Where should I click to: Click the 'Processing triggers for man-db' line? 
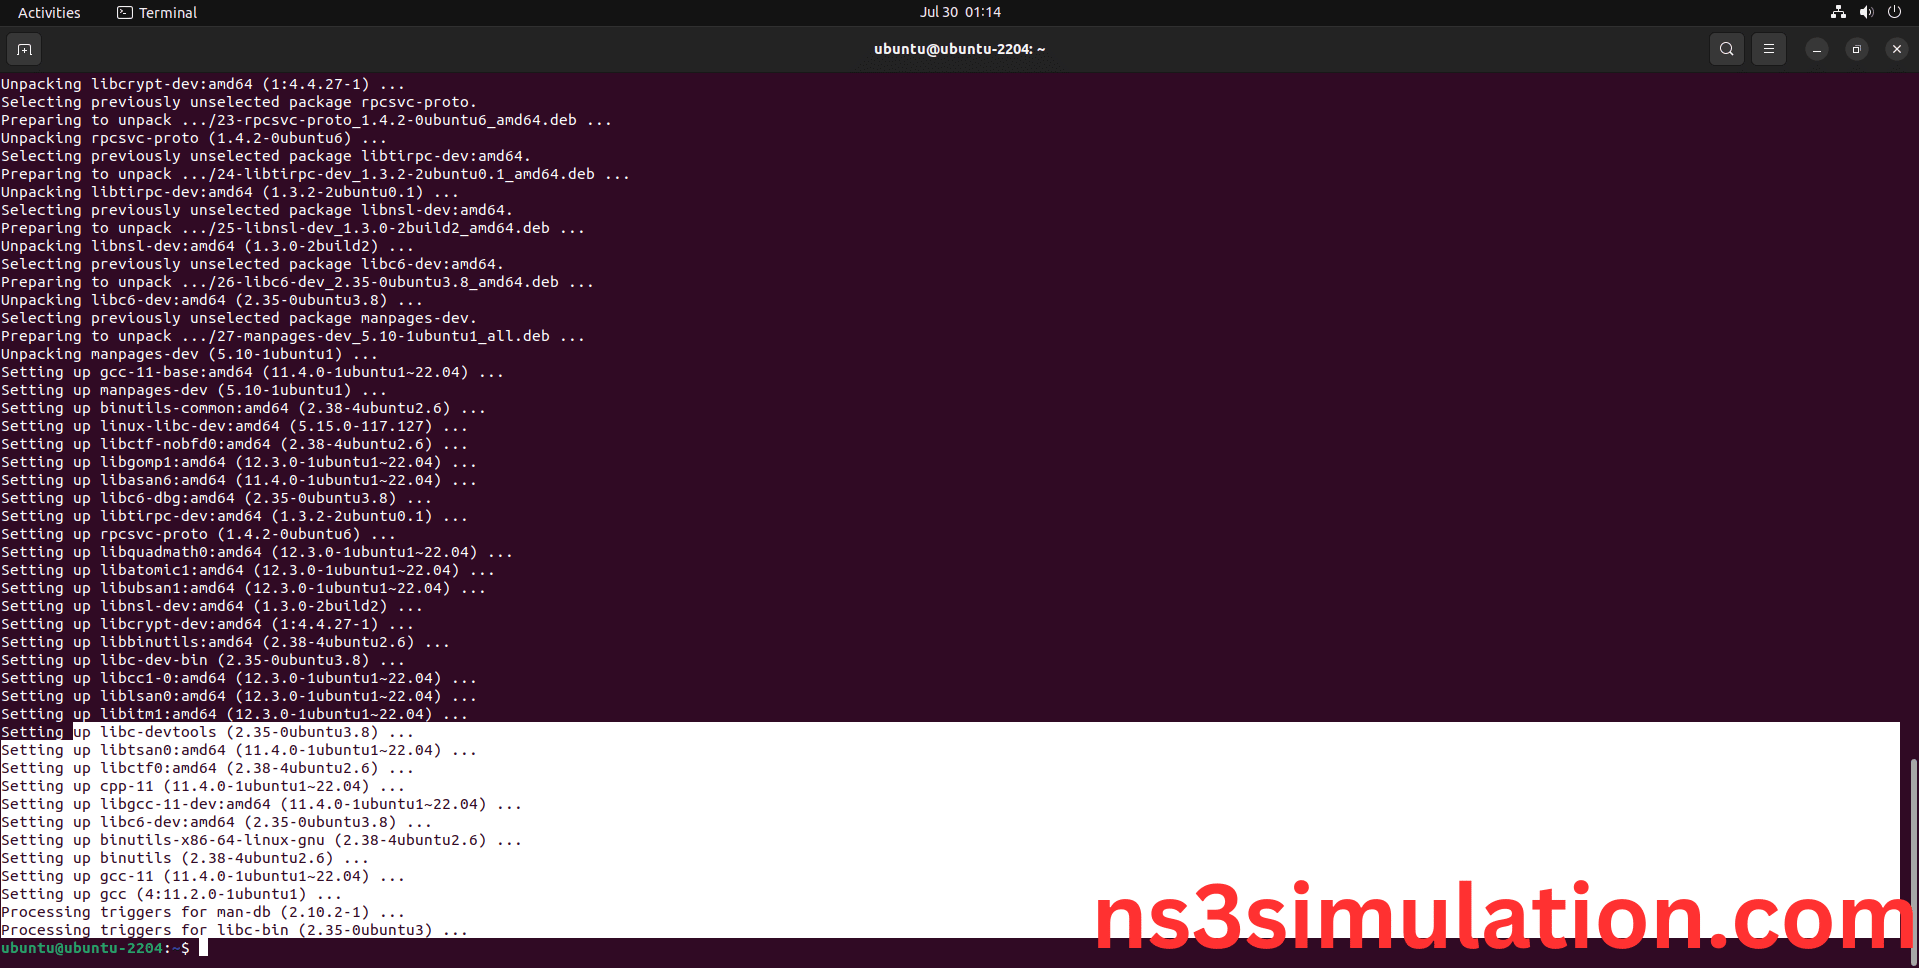(x=202, y=912)
